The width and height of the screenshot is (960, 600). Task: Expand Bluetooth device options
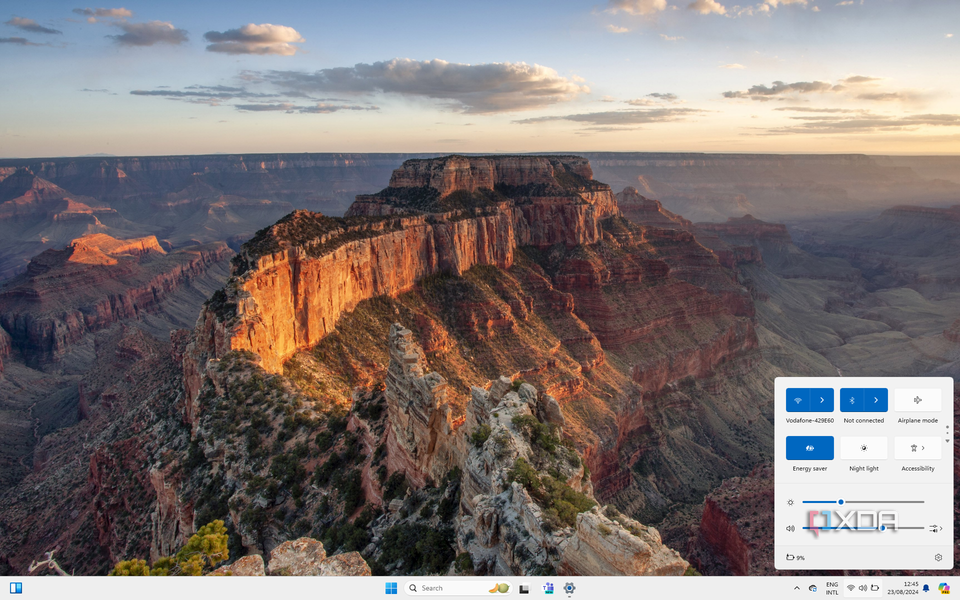[x=877, y=400]
